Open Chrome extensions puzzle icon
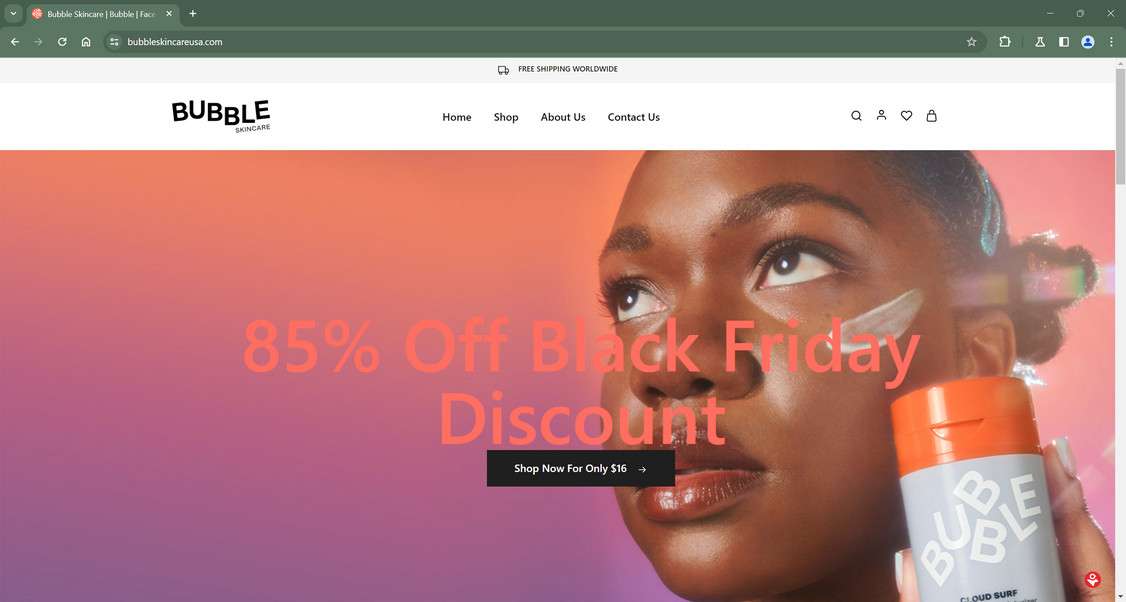The width and height of the screenshot is (1126, 602). (x=1005, y=42)
